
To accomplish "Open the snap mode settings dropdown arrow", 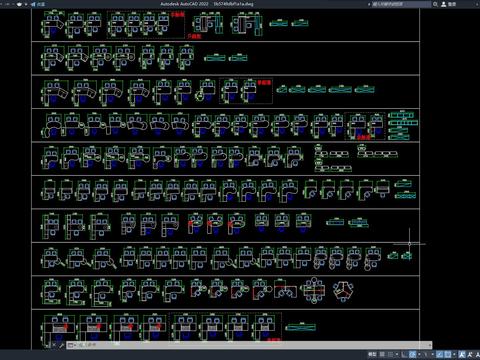I will click(397, 354).
